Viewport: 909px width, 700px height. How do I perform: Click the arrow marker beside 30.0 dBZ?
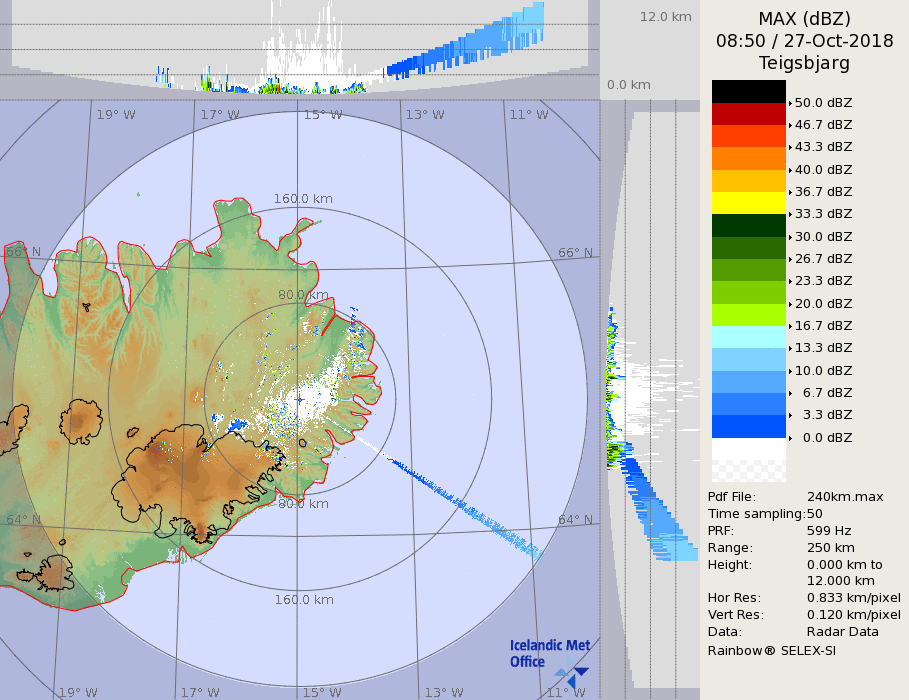tap(790, 237)
